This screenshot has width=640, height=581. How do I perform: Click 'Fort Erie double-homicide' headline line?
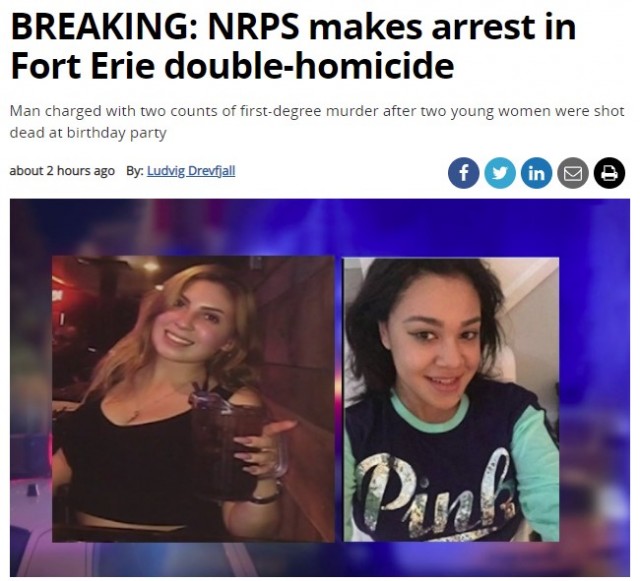232,66
